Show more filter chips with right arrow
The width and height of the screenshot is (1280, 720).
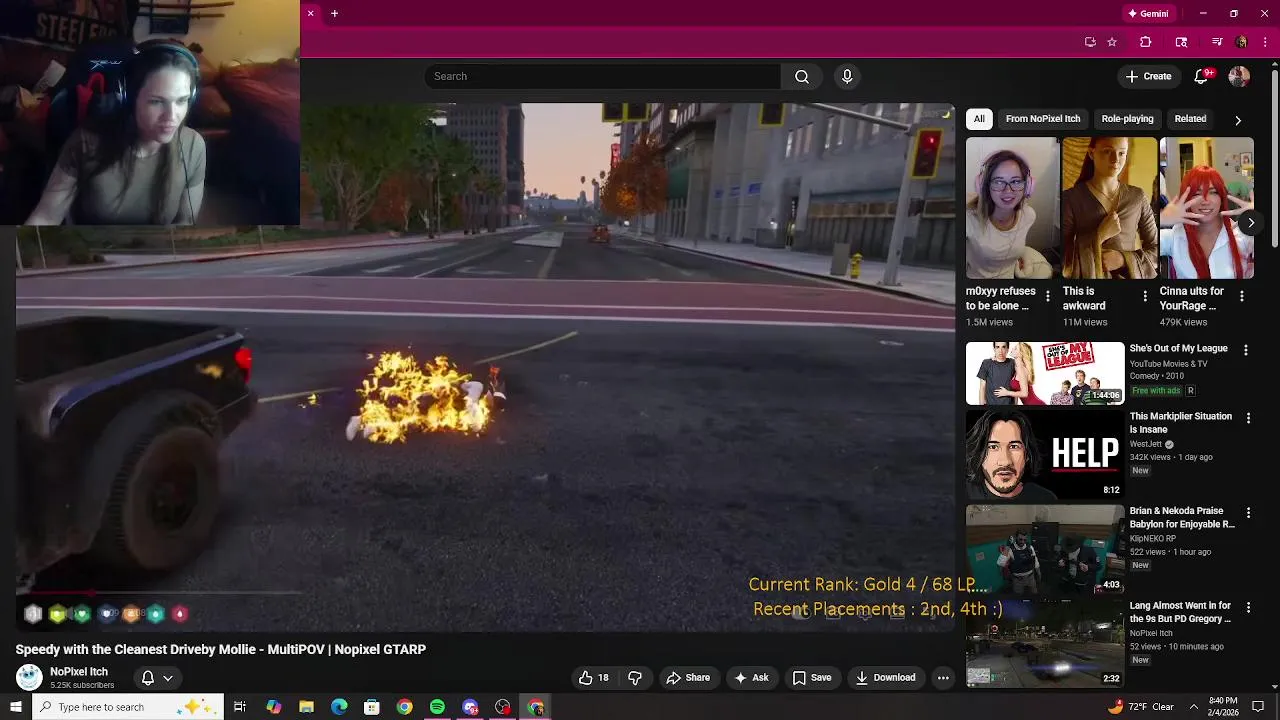1238,120
